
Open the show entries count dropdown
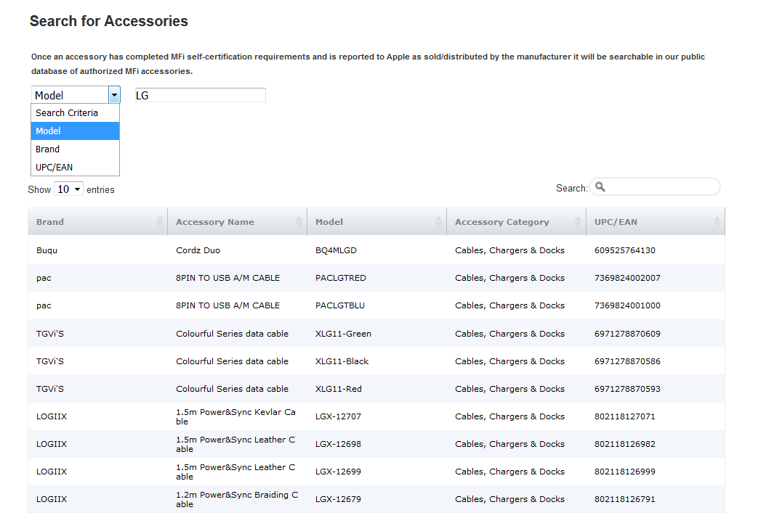pos(69,189)
